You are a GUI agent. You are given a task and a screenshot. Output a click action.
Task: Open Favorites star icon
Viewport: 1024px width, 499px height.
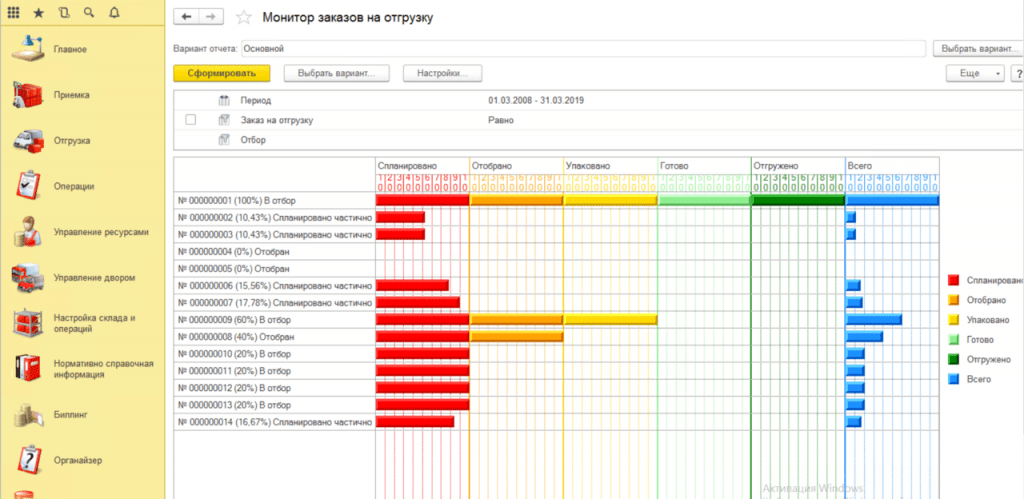pos(38,13)
